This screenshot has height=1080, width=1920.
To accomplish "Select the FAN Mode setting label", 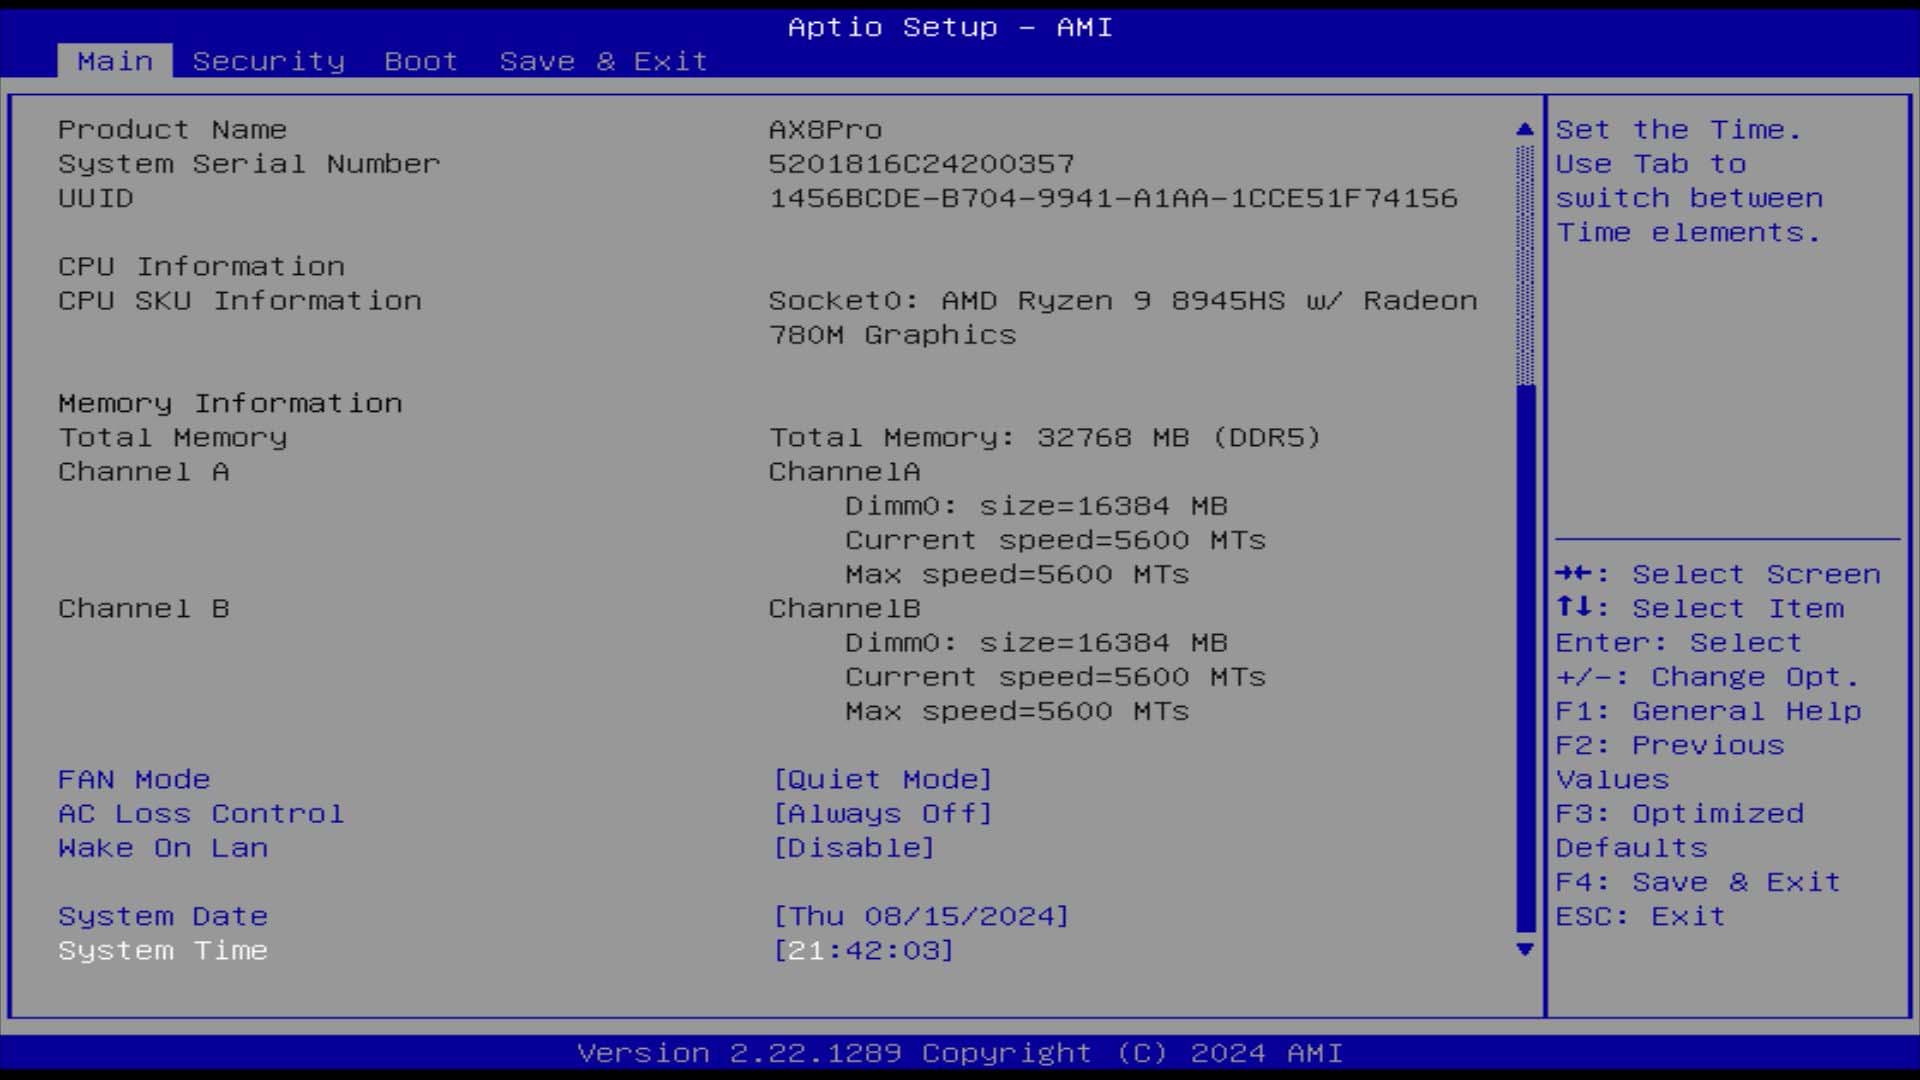I will click(x=134, y=779).
